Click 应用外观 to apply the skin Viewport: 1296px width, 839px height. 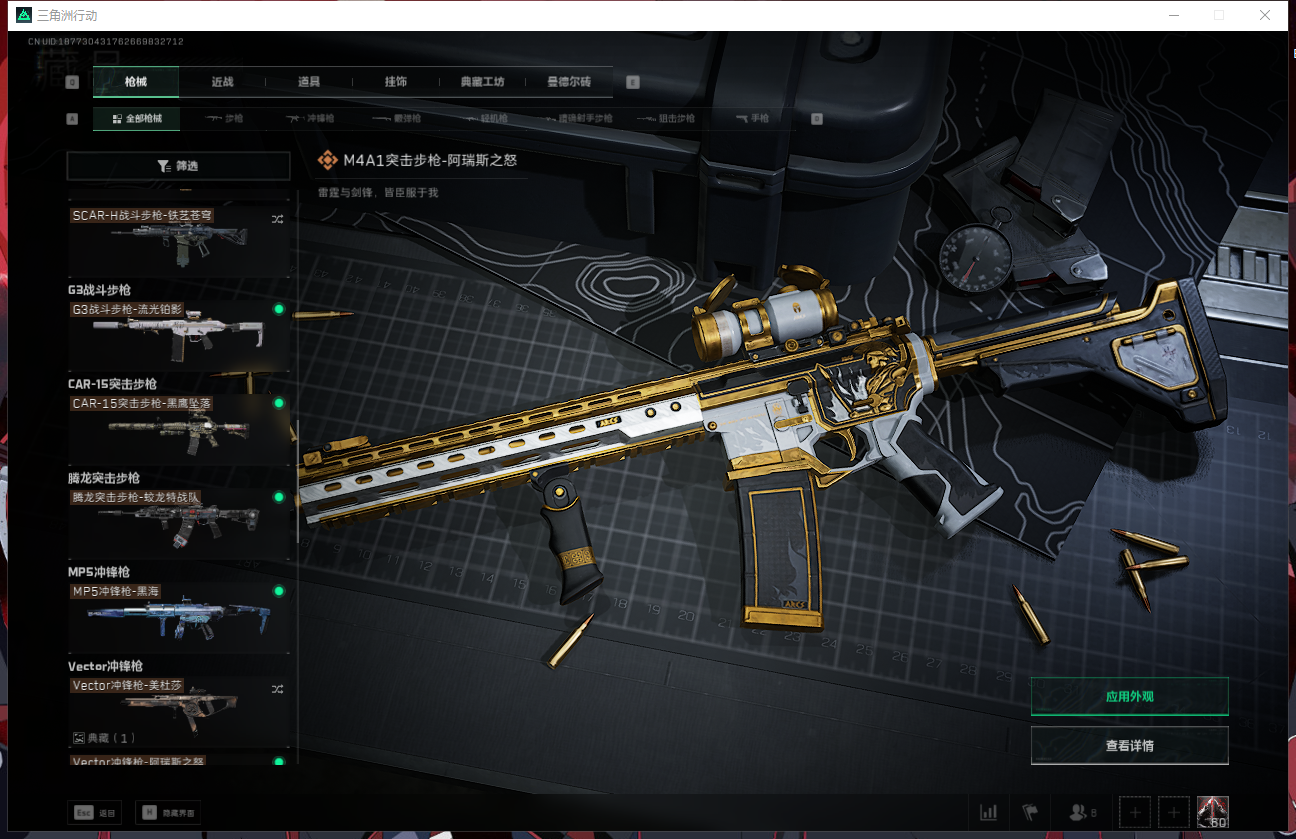[1129, 696]
